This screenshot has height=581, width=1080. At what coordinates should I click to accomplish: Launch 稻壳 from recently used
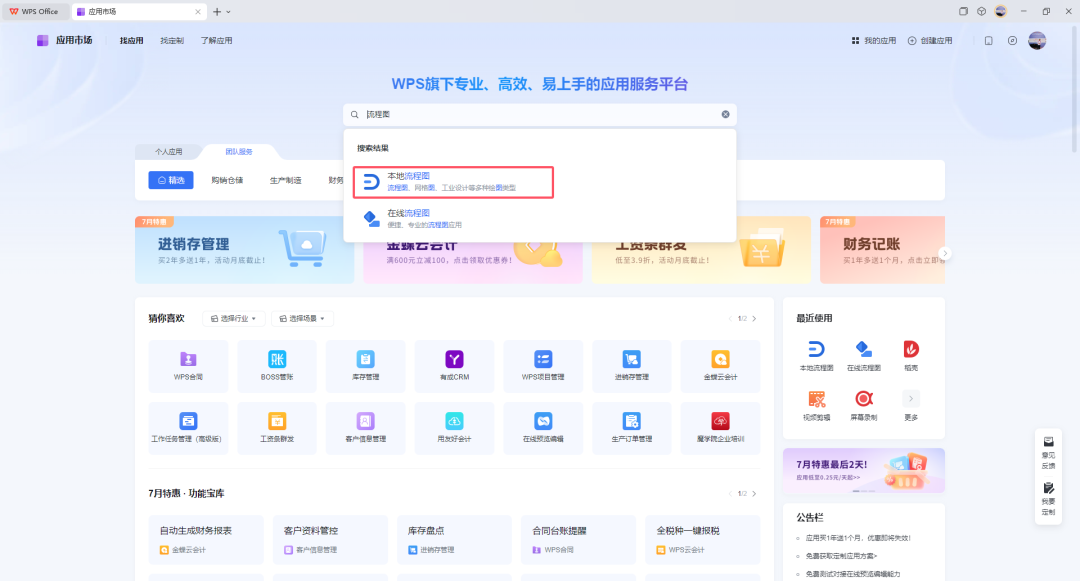pyautogui.click(x=911, y=355)
